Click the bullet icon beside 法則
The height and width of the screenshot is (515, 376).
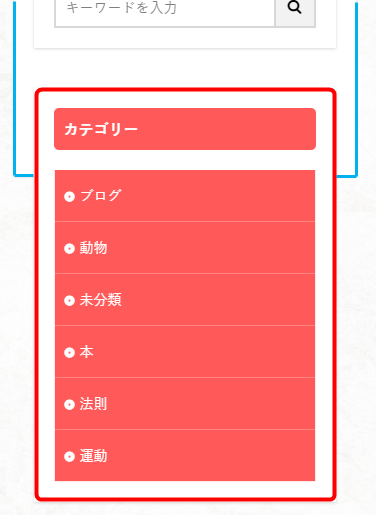pyautogui.click(x=69, y=405)
